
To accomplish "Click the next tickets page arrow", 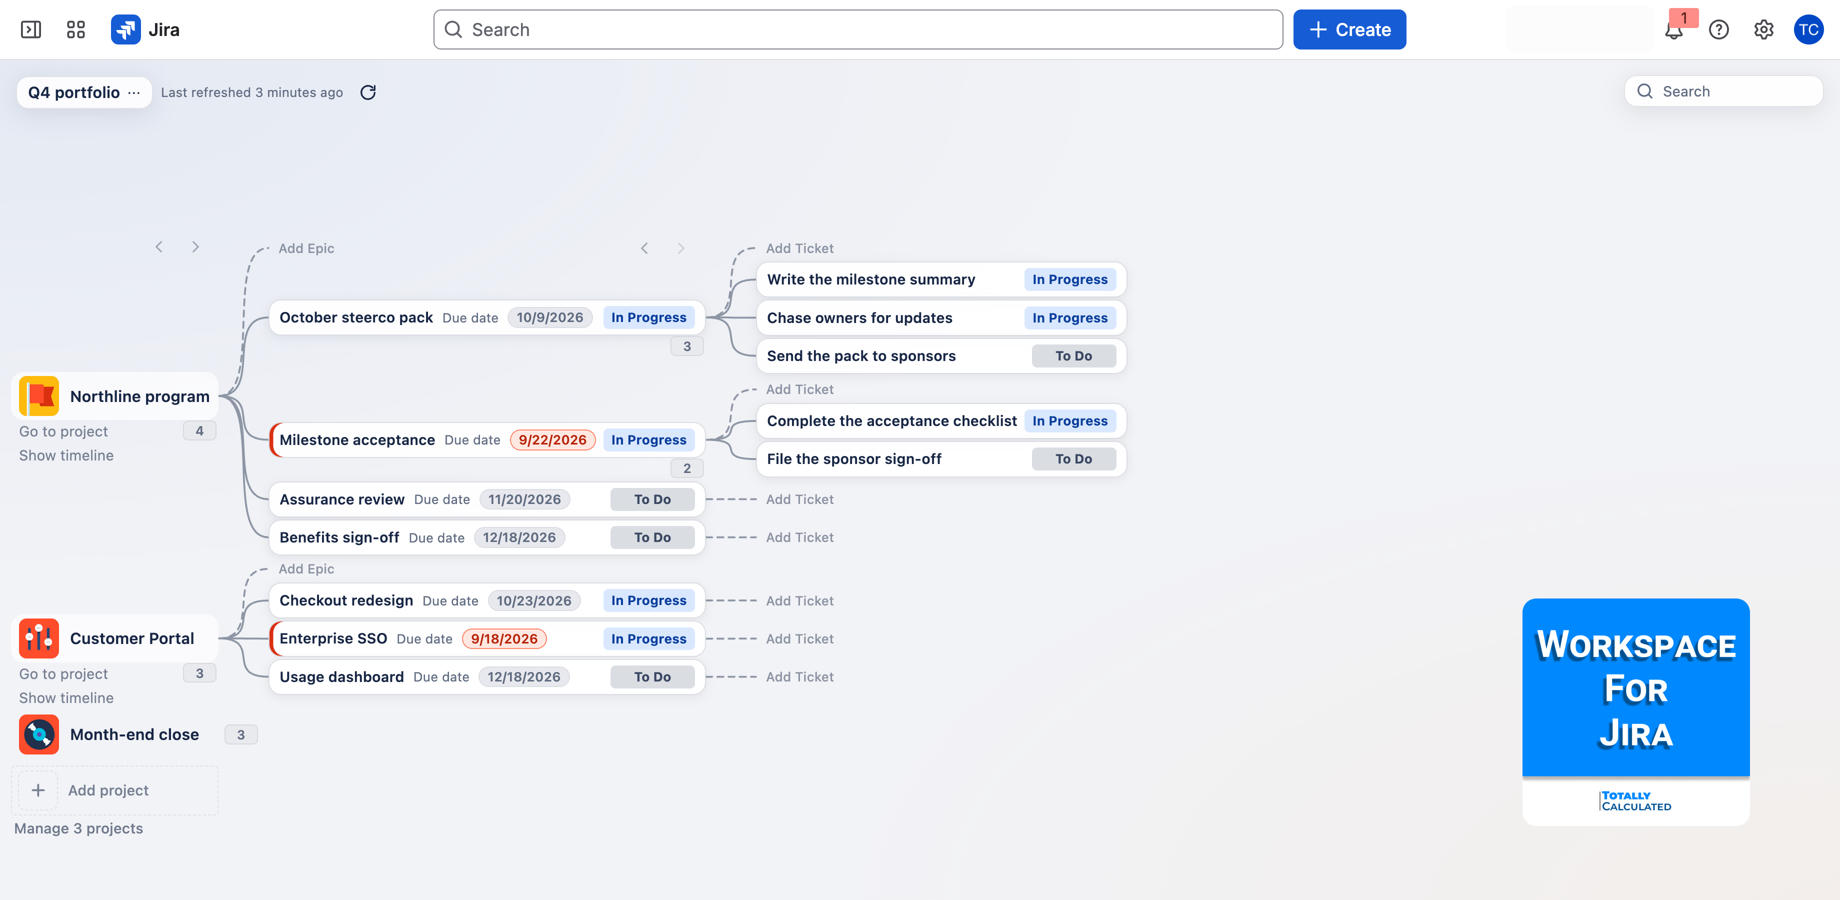I will click(681, 248).
